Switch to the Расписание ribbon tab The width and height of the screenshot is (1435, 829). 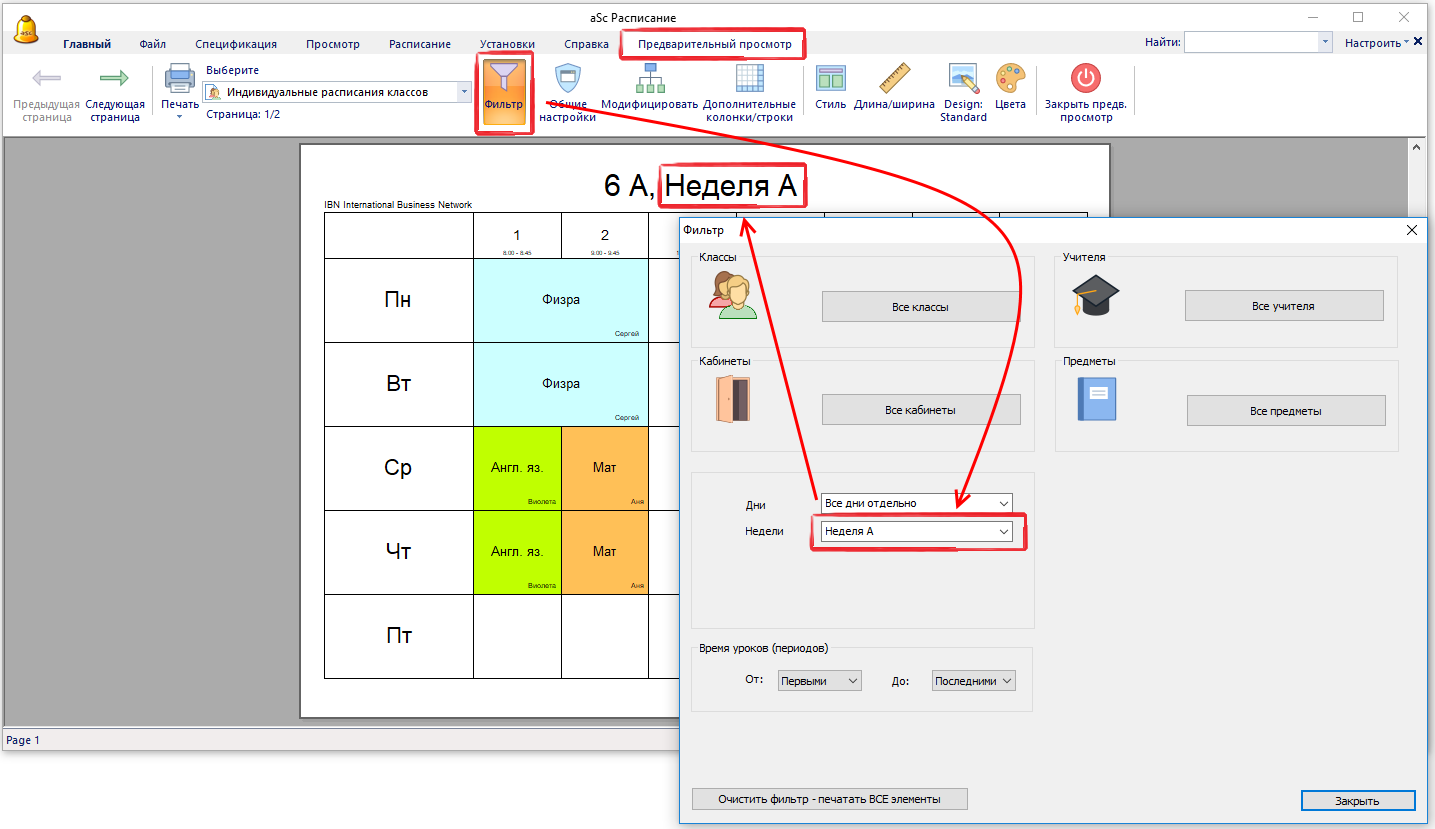419,44
